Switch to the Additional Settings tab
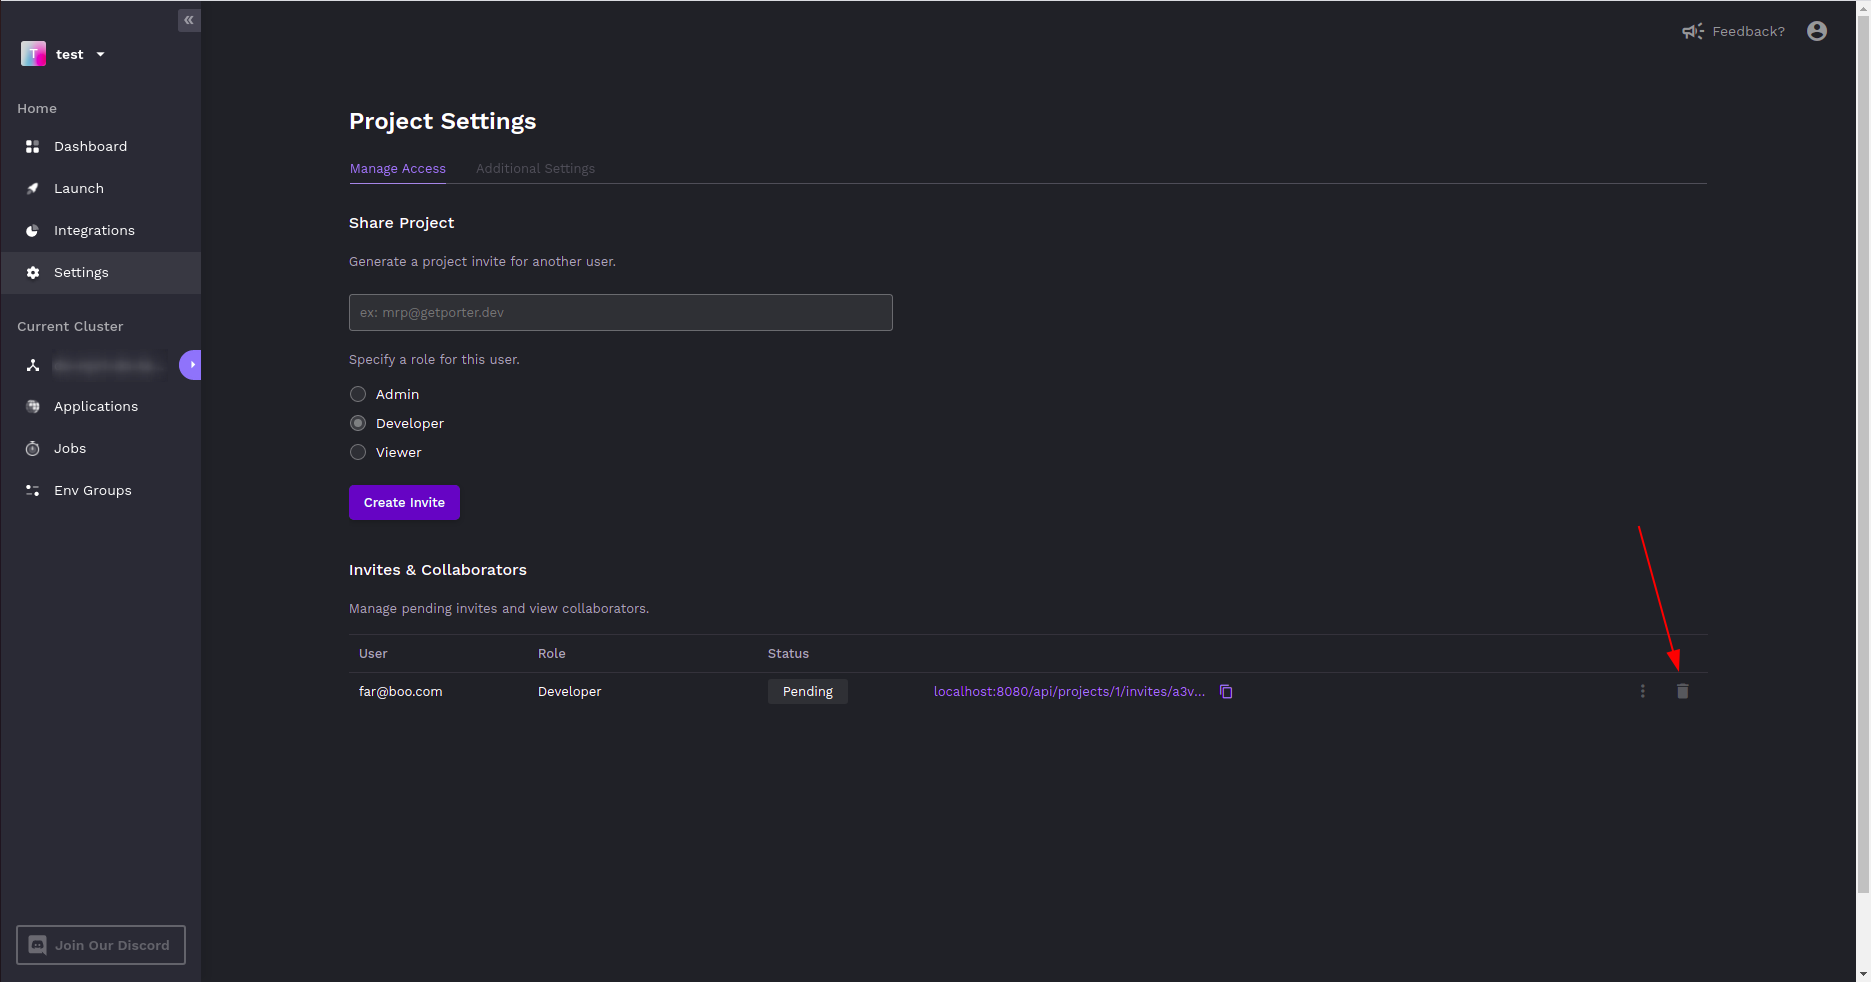Viewport: 1871px width, 982px height. pos(535,169)
